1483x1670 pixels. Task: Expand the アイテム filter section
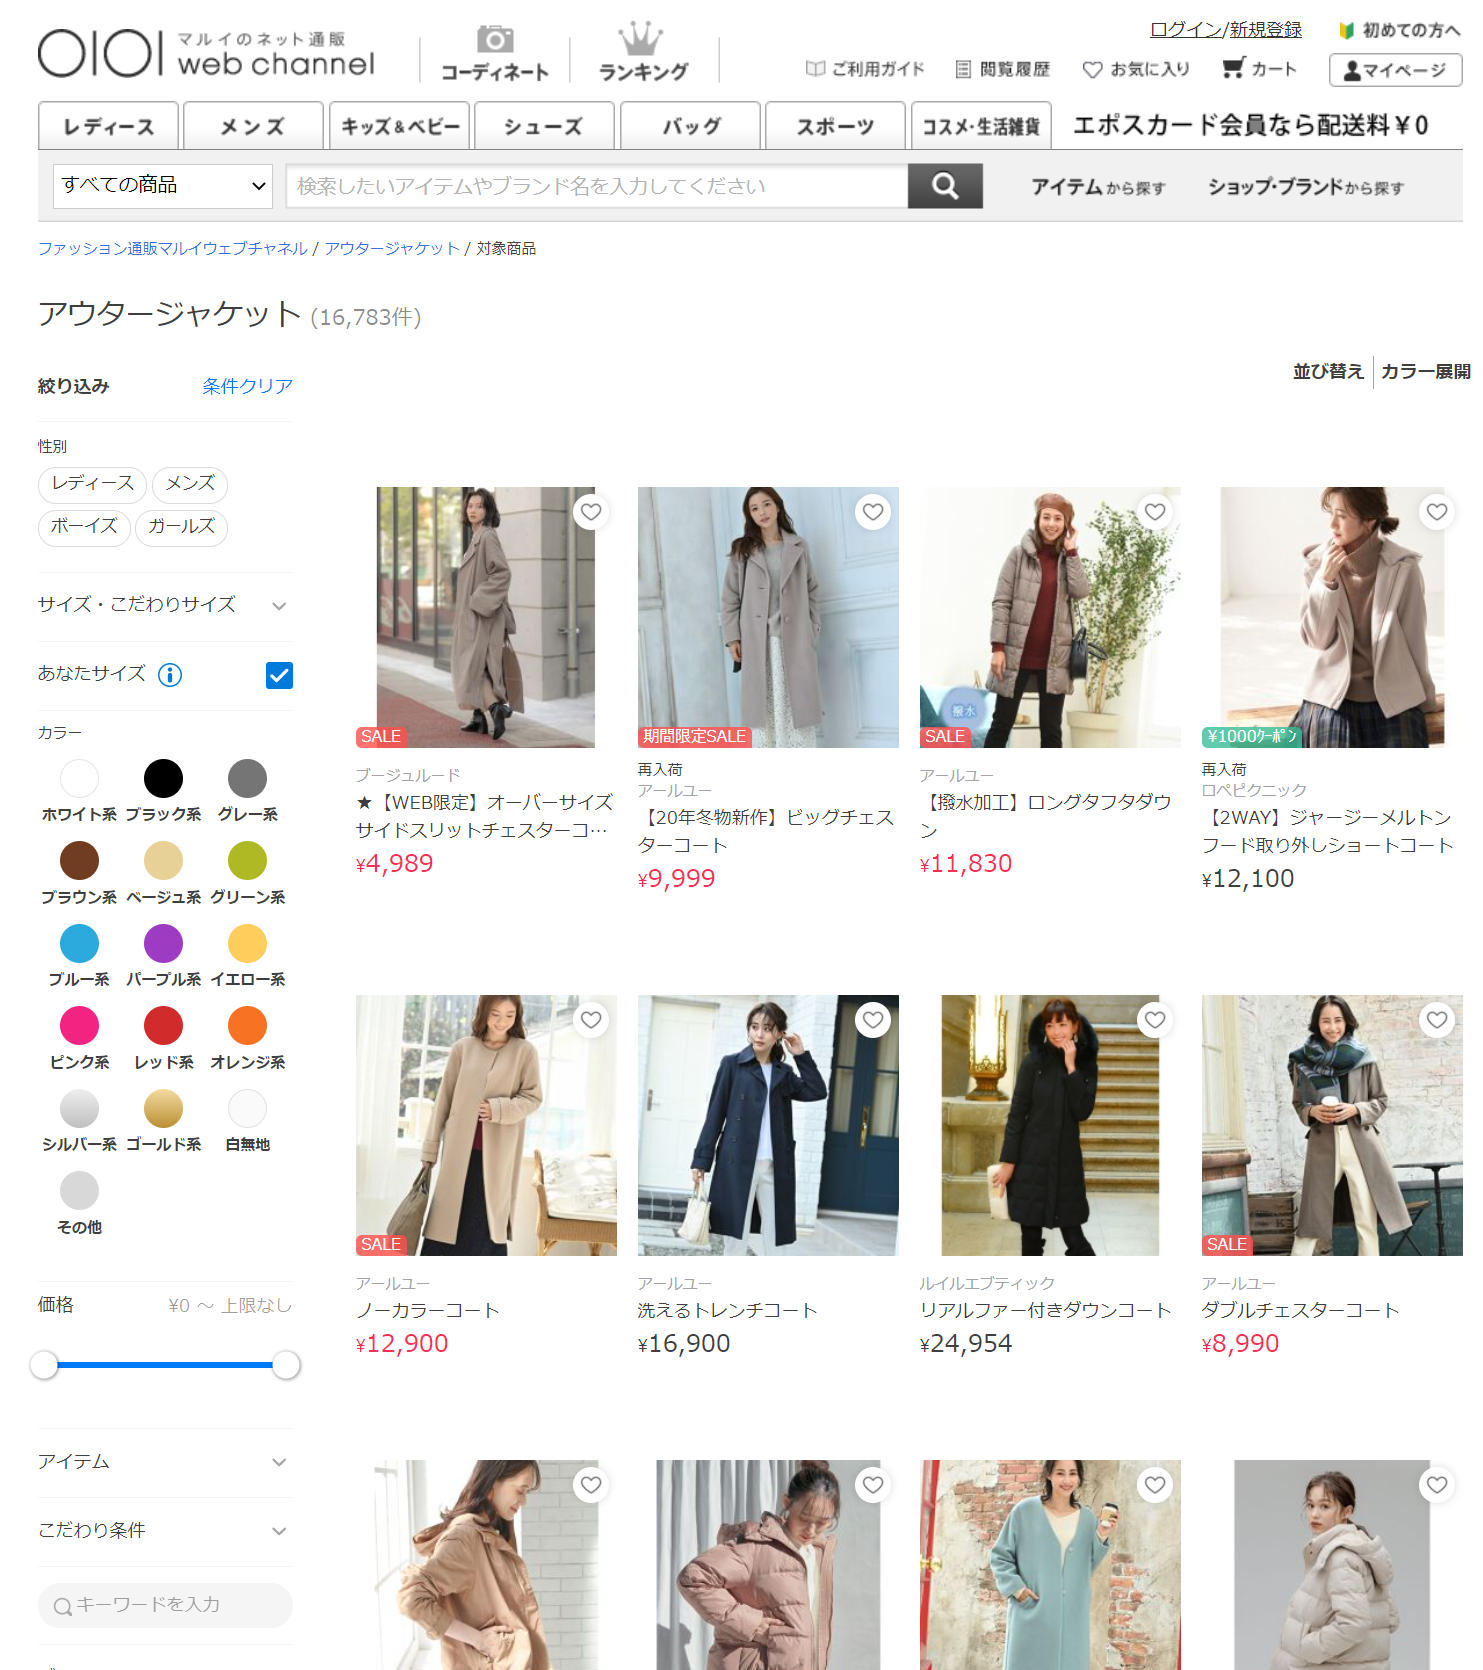click(x=279, y=1462)
